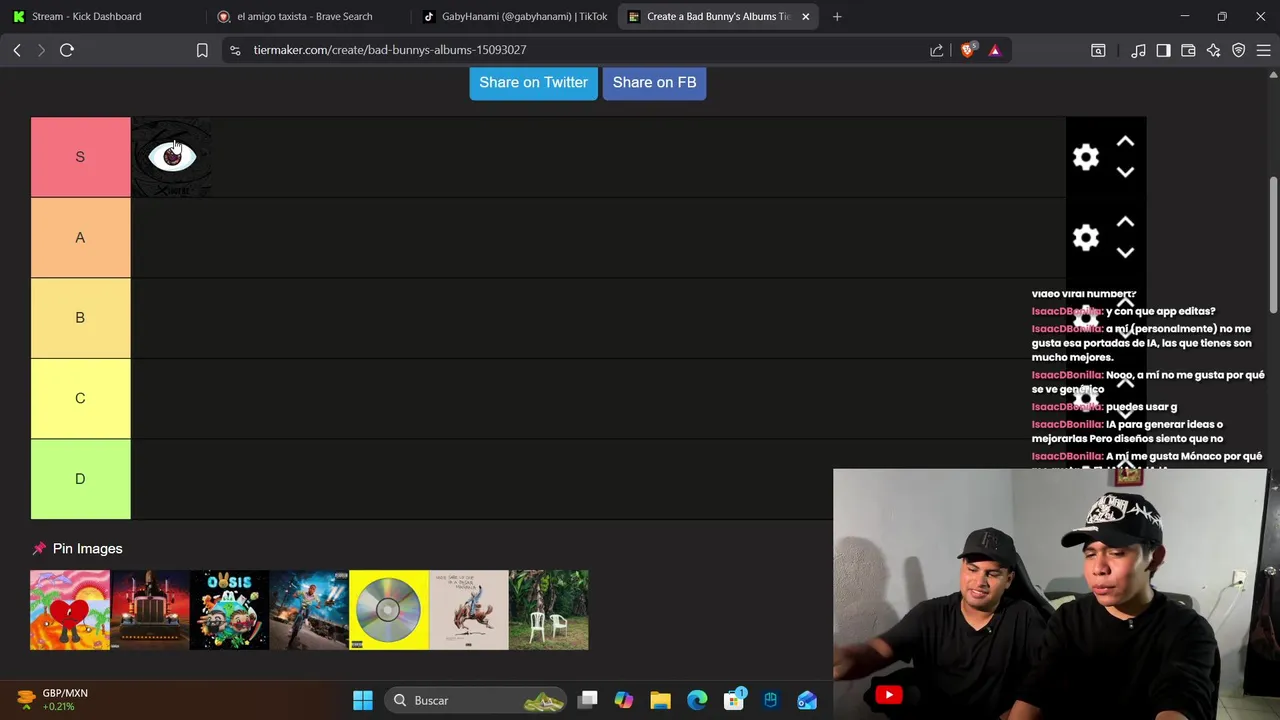
Task: Click Share on FB button
Action: click(654, 82)
